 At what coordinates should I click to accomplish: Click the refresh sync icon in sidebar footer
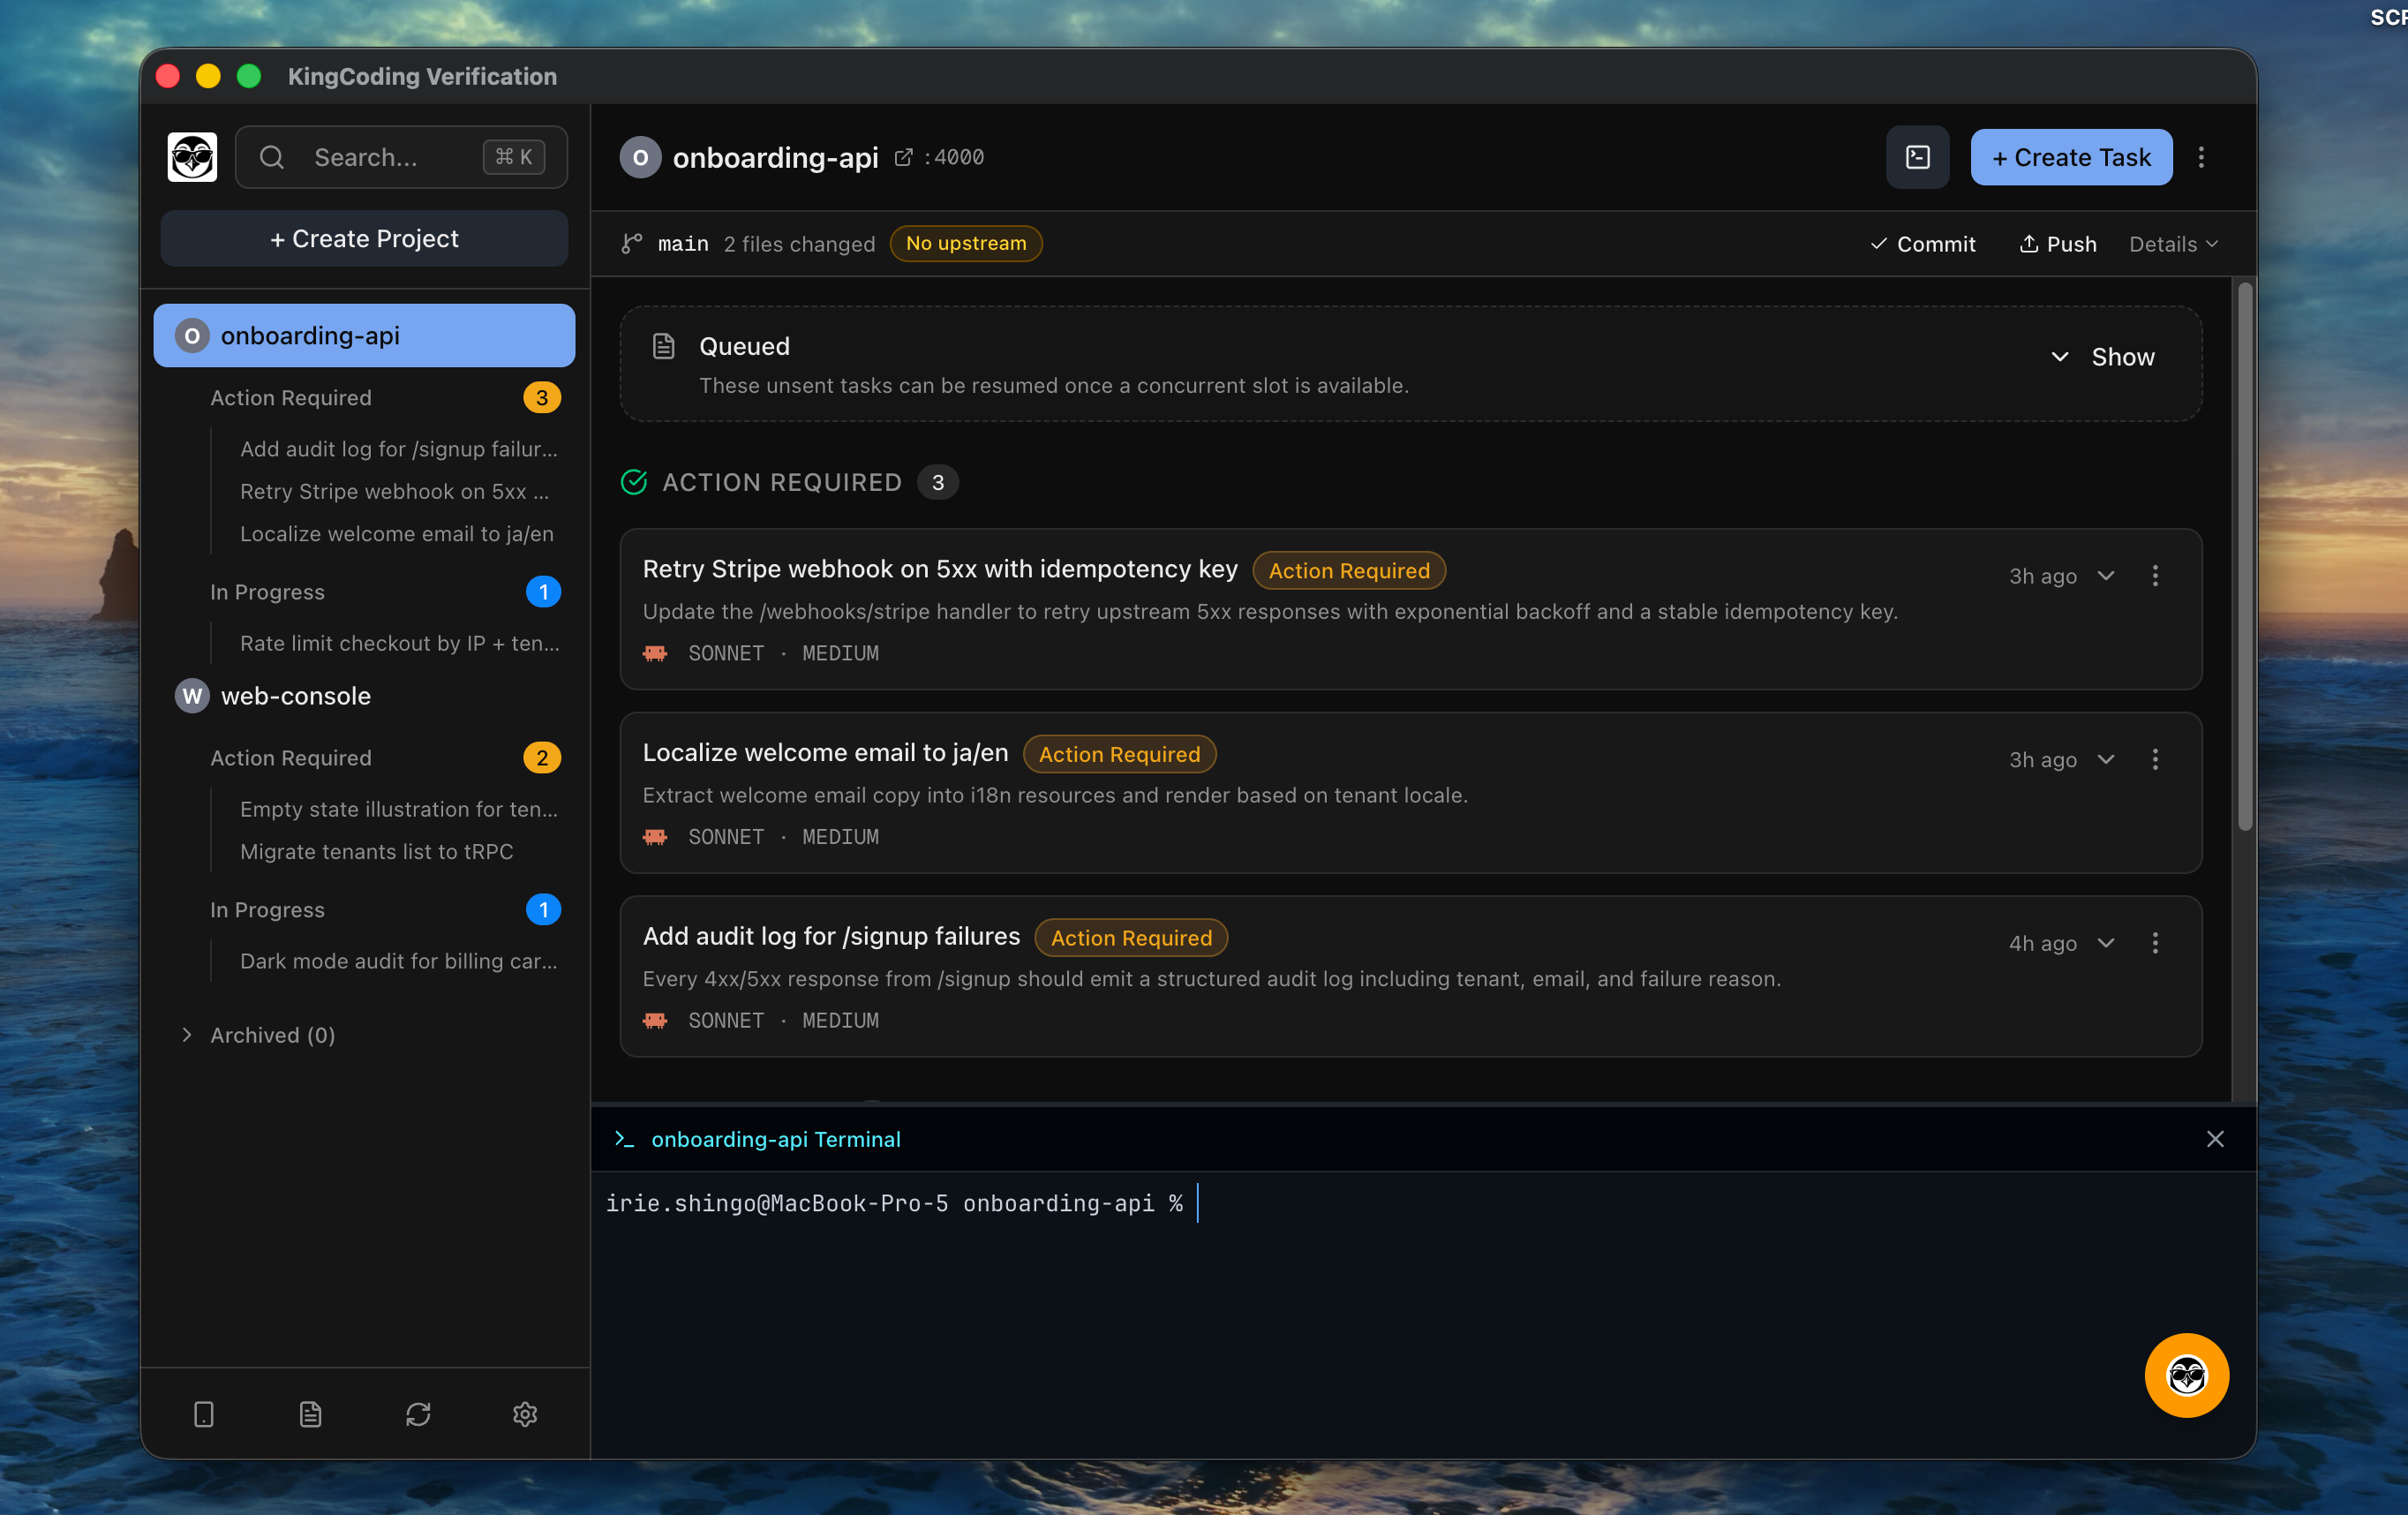click(x=418, y=1413)
